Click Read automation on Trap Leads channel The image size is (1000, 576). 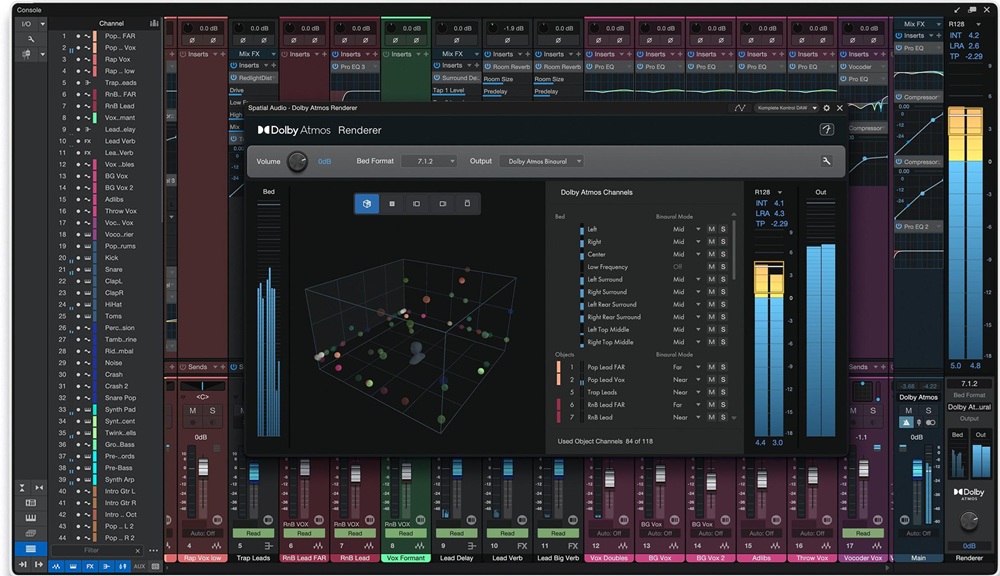point(254,533)
